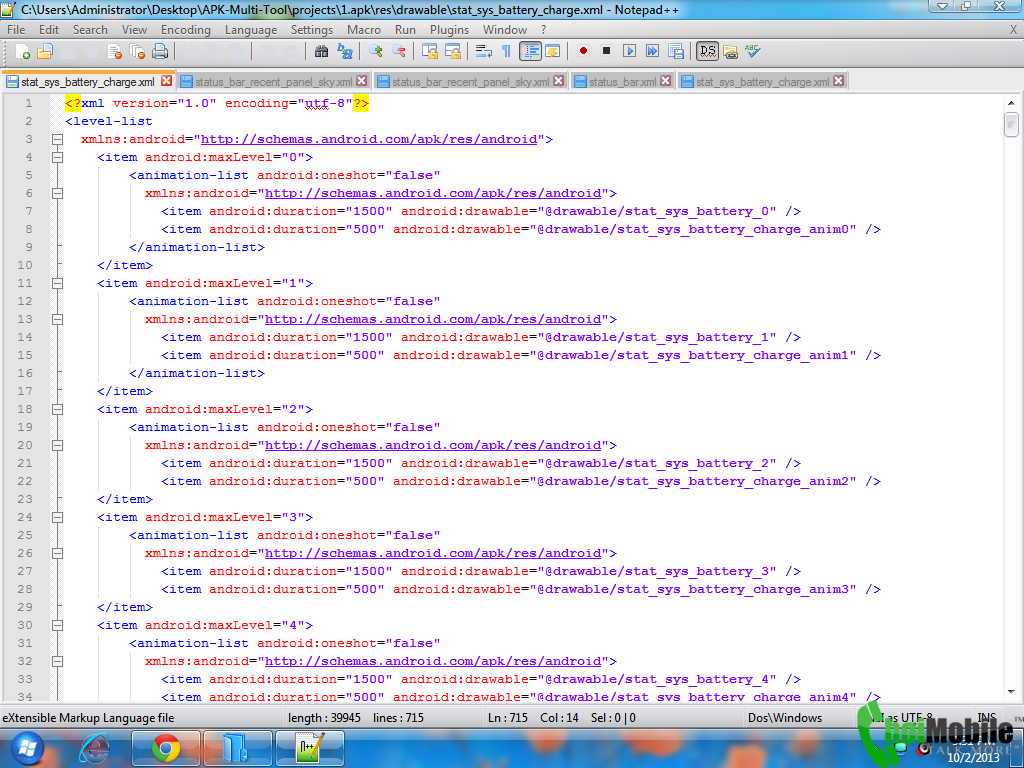Collapse the maxLevel="2" item on line 18

57,409
